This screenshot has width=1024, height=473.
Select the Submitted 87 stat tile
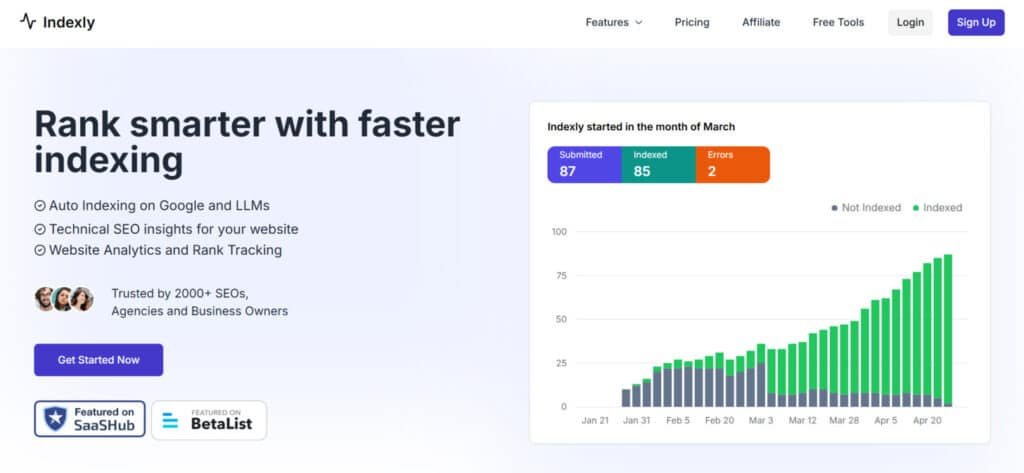coord(584,164)
